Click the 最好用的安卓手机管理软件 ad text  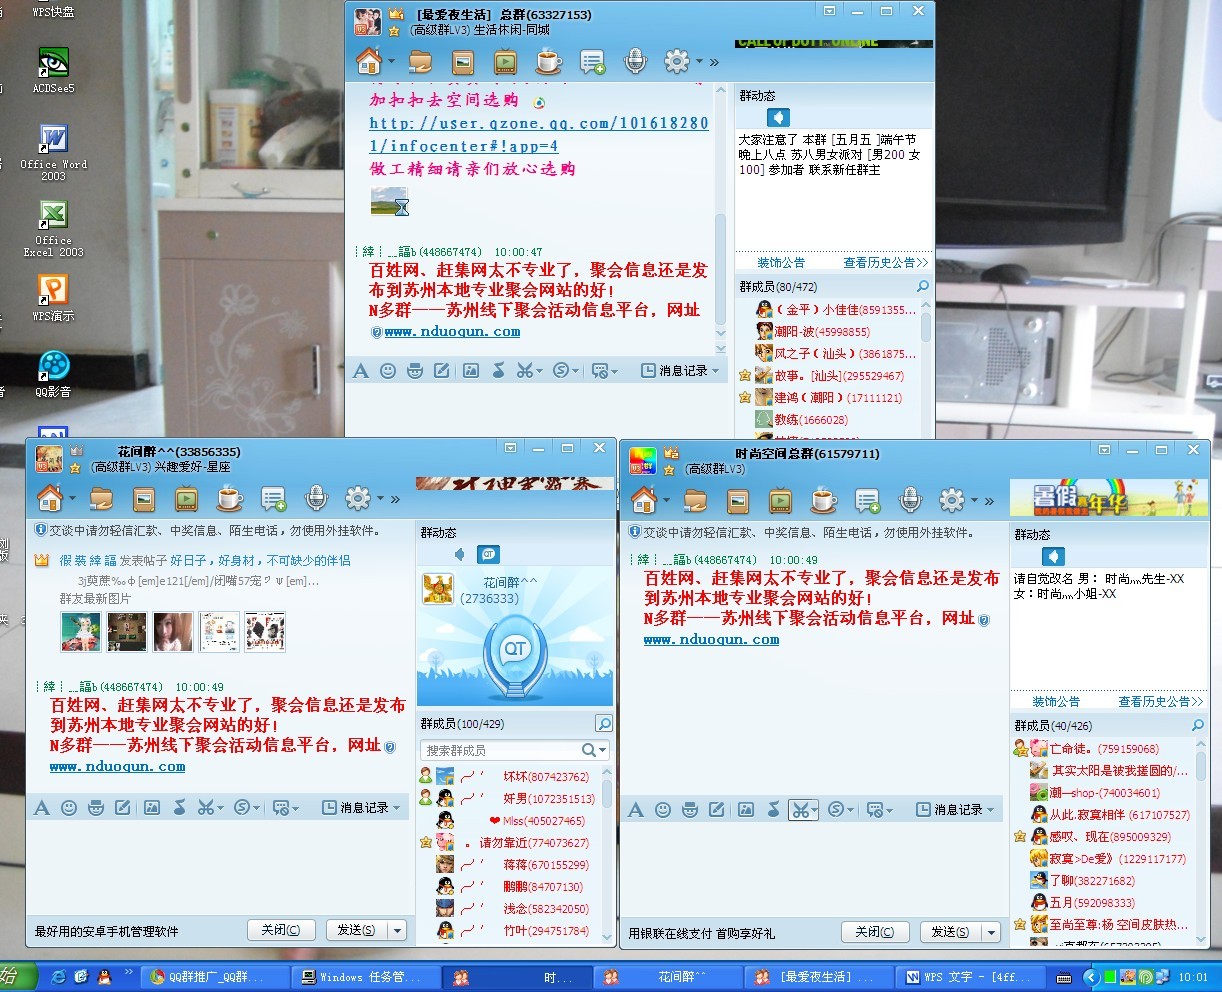tap(107, 931)
